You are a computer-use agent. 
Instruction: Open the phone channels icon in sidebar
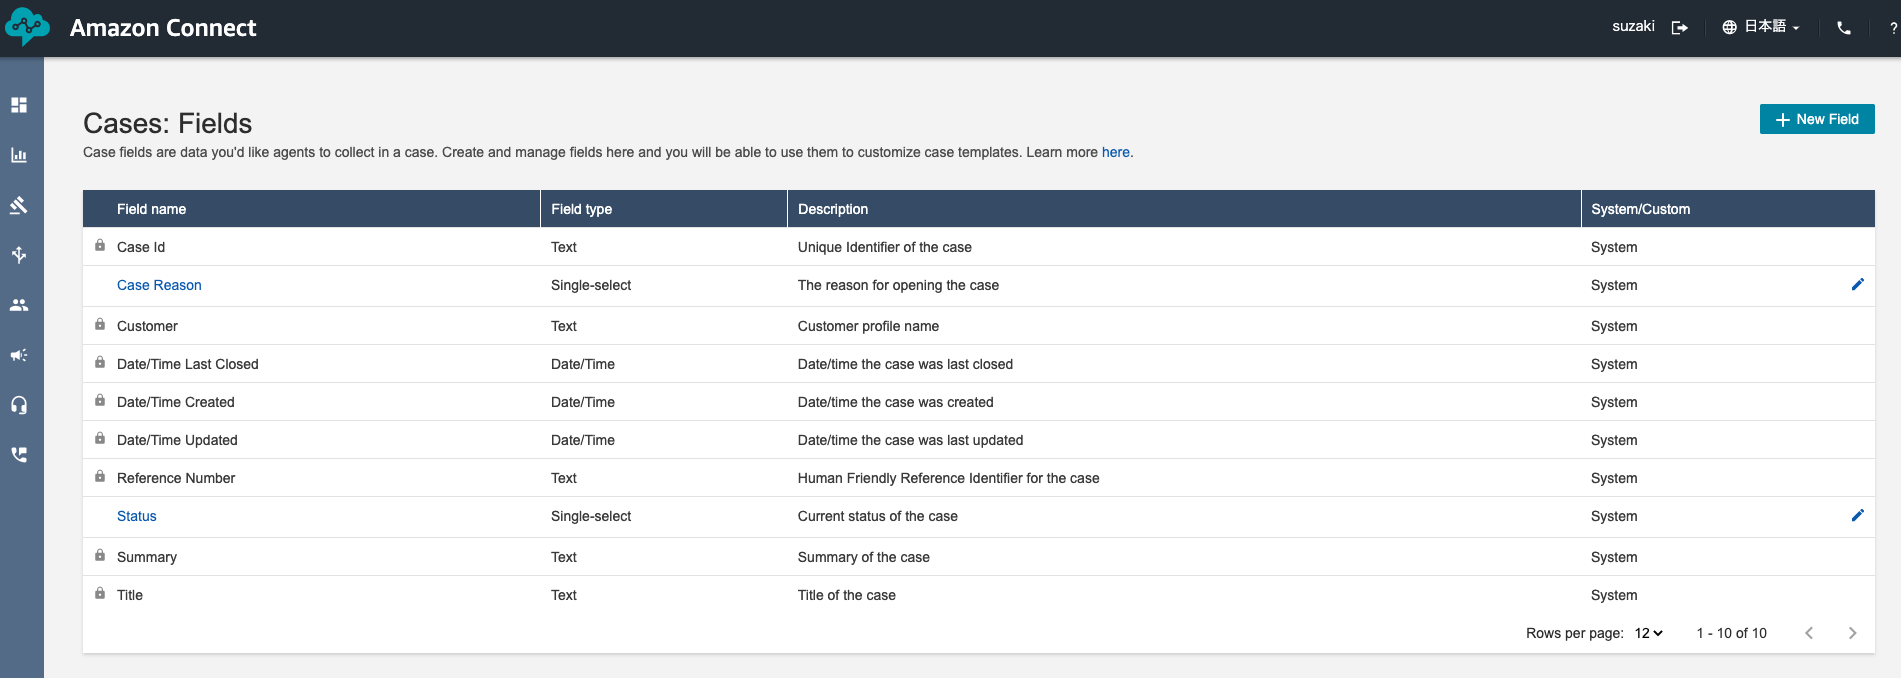pyautogui.click(x=19, y=455)
